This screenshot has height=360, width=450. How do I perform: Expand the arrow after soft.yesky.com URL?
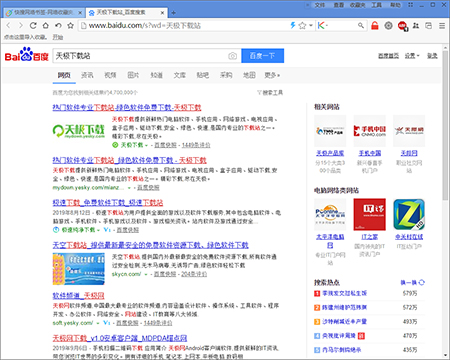(x=98, y=323)
